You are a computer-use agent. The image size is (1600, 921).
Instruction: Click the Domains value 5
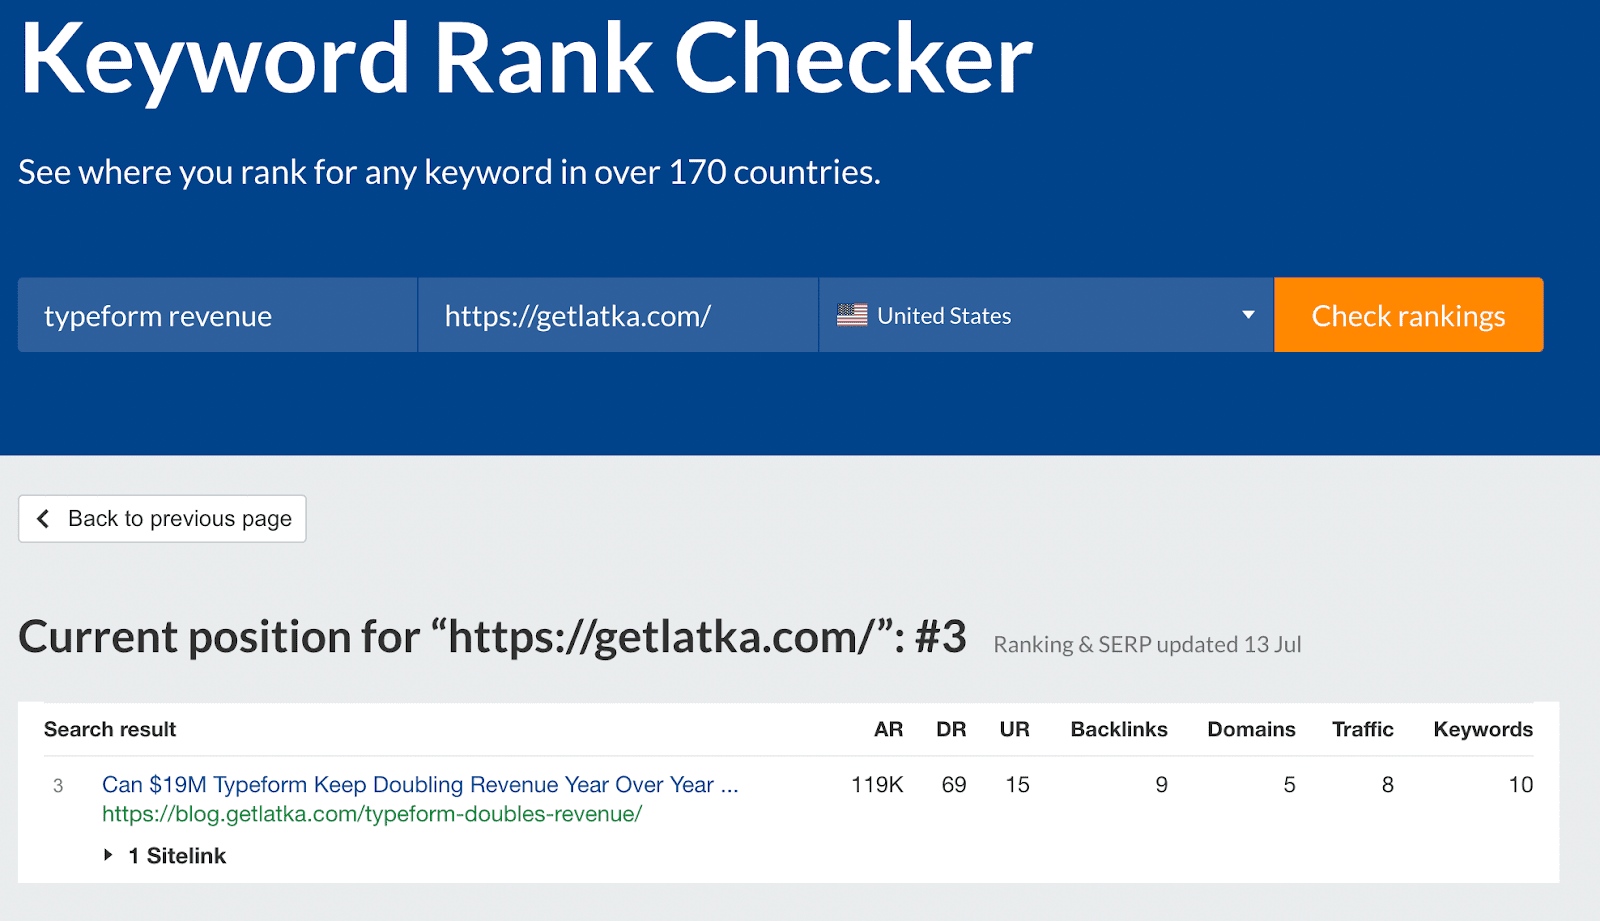[x=1289, y=785]
